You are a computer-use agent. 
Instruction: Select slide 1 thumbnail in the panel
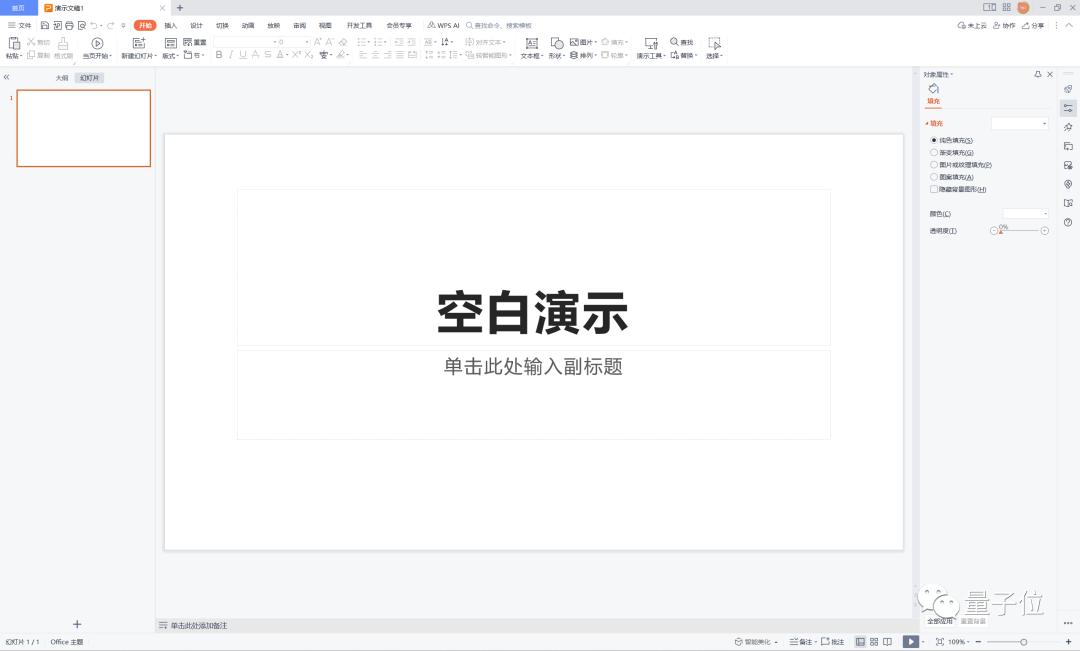[83, 128]
